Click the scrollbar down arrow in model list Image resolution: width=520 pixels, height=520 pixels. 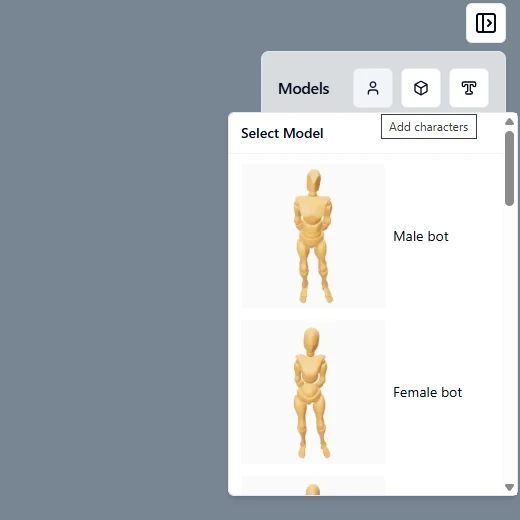509,488
